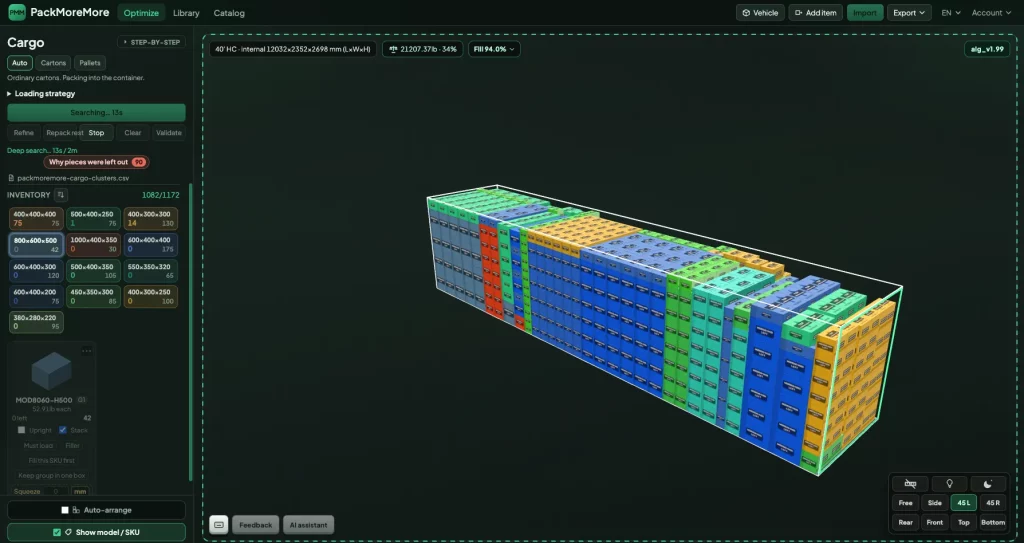
Task: Expand the Loading strategy section
Action: pyautogui.click(x=41, y=93)
